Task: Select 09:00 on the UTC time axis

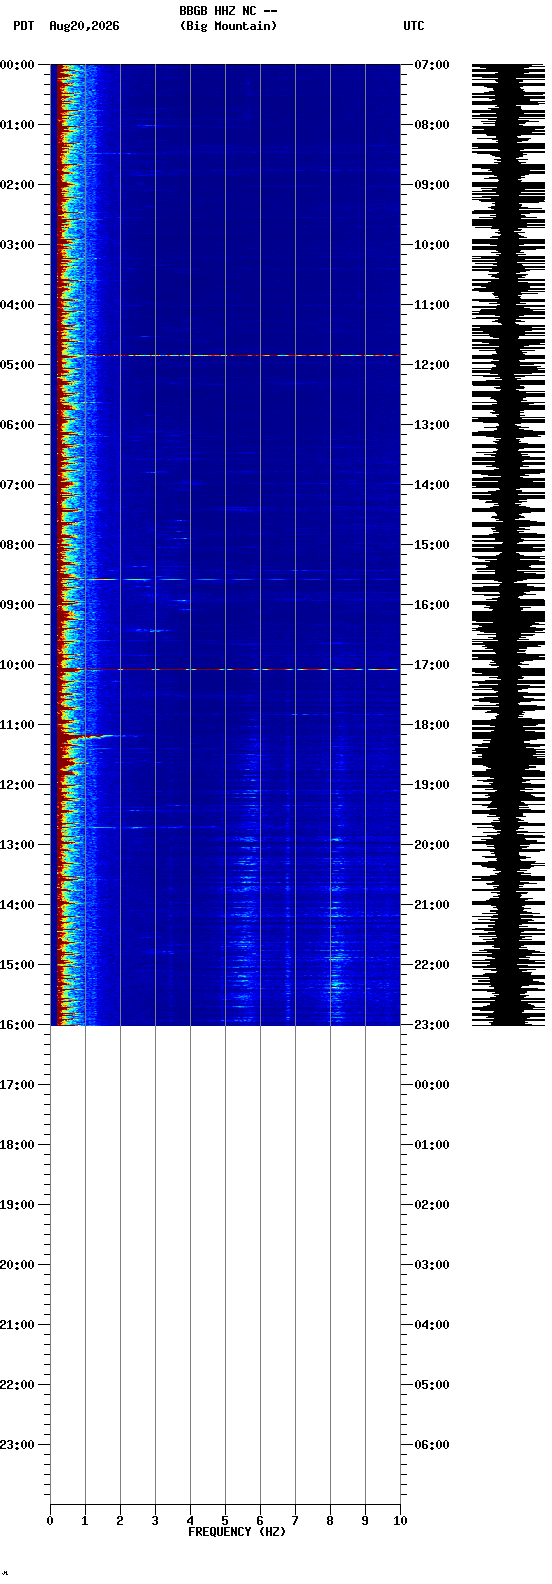Action: [x=432, y=185]
